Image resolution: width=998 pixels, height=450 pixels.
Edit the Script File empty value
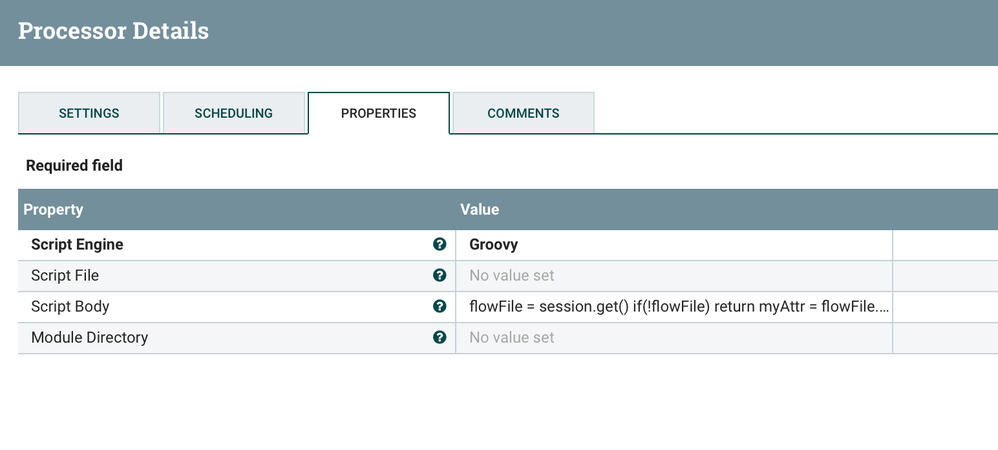click(511, 275)
